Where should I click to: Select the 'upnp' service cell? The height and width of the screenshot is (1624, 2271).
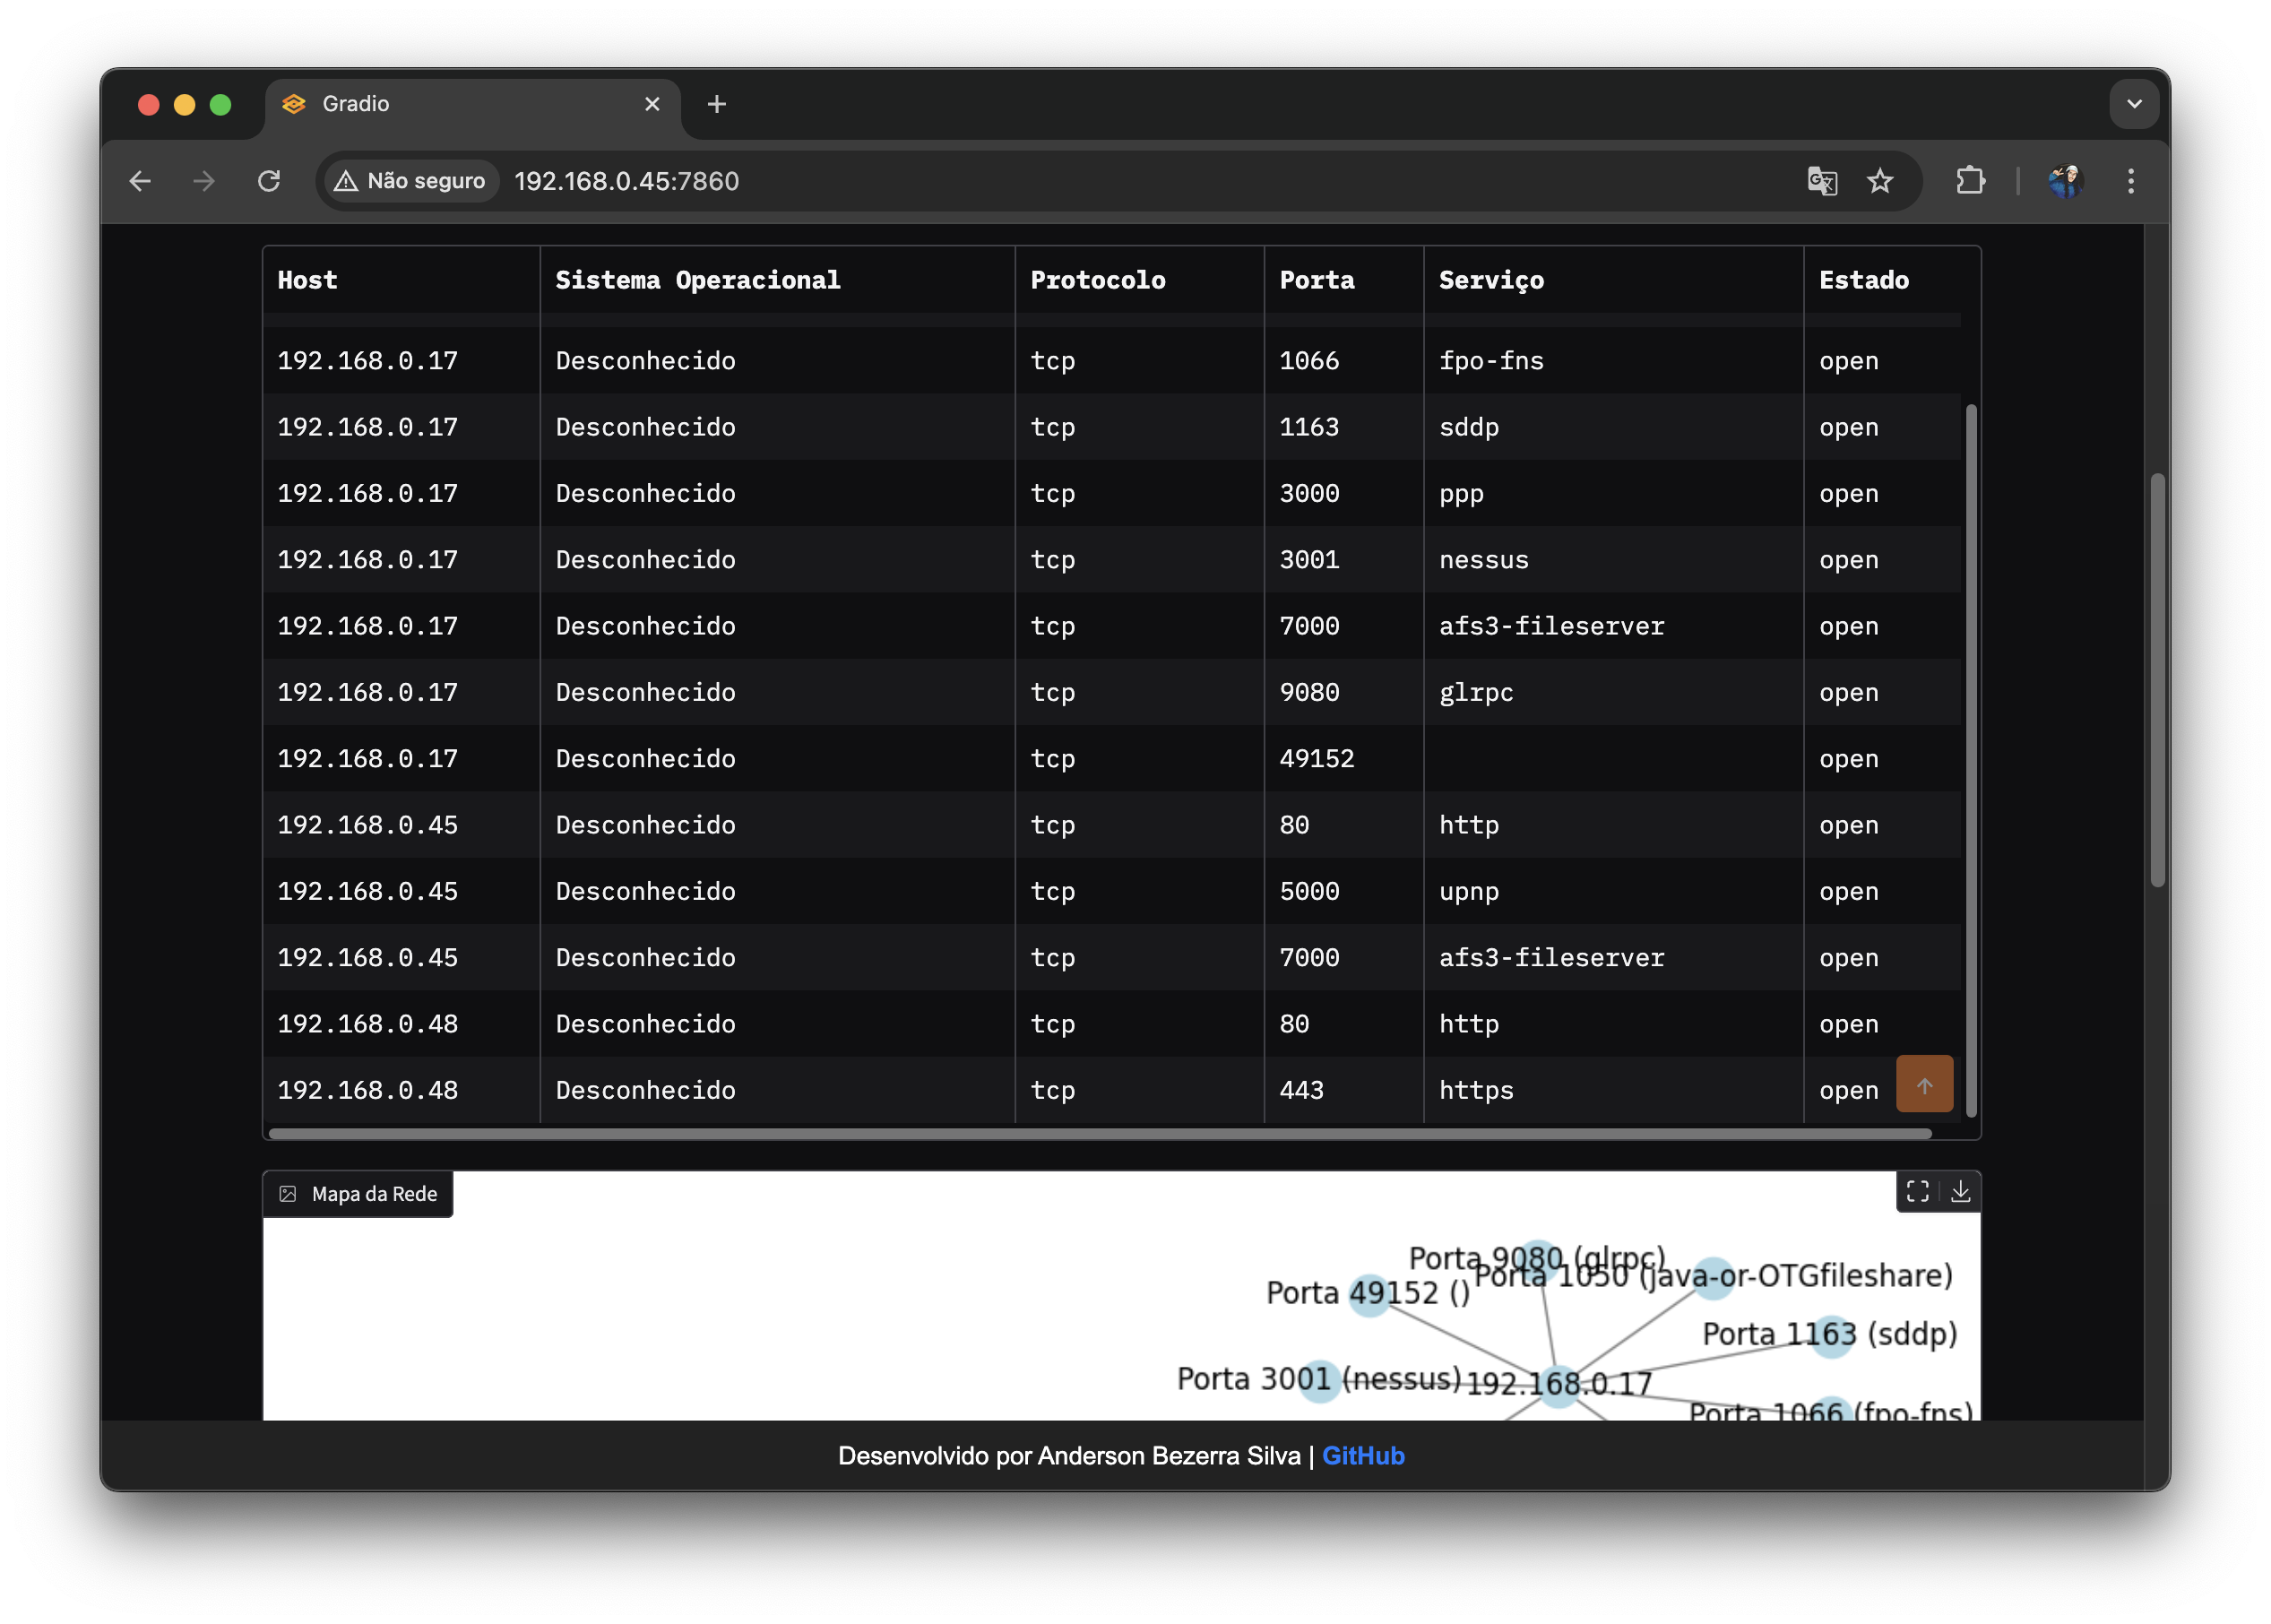[x=1614, y=891]
